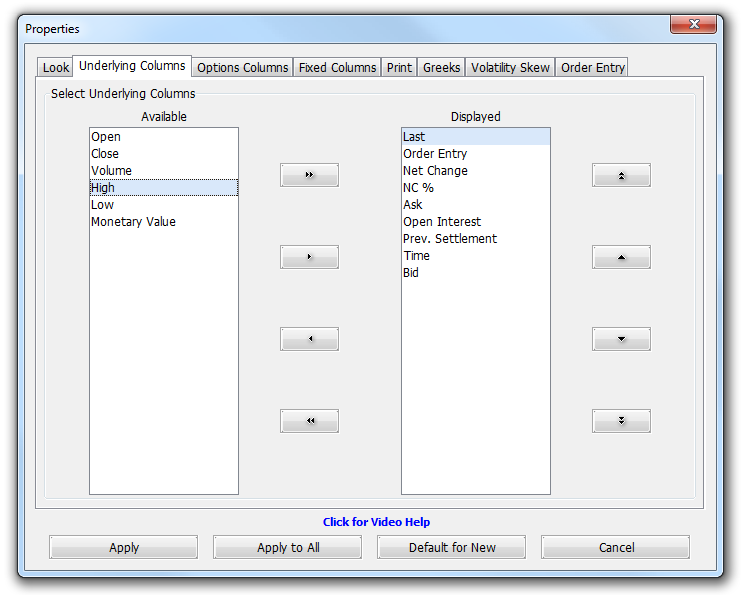Open the Look tab

click(56, 68)
